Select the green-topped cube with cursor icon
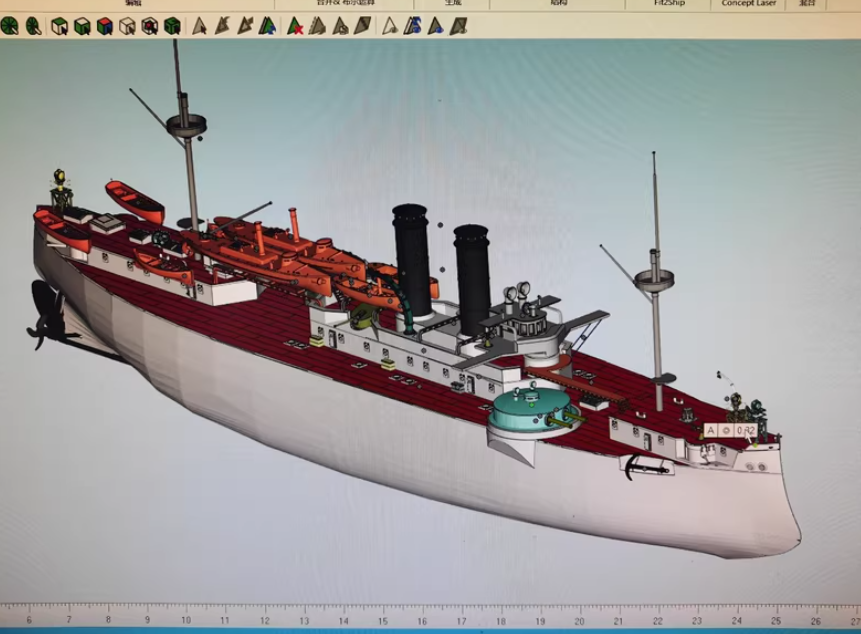Screen dimensions: 861x634 pos(59,26)
